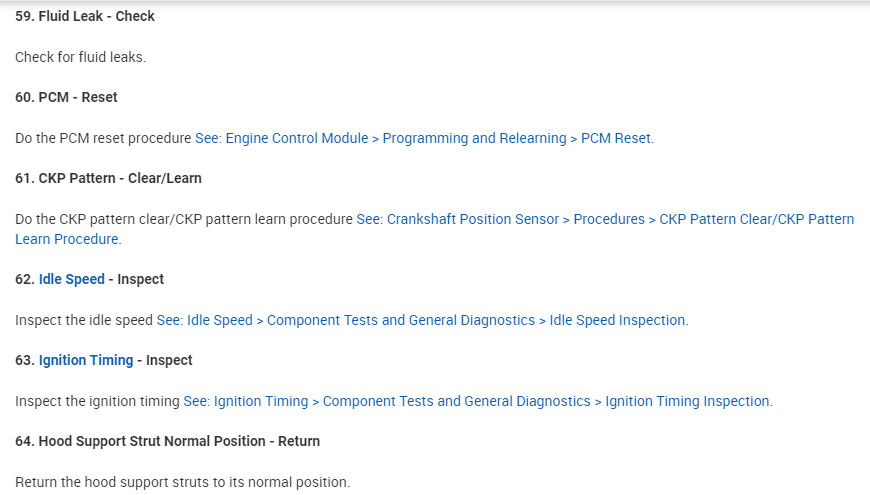This screenshot has height=495, width=870.
Task: Click the step number '62.'
Action: (x=24, y=279)
